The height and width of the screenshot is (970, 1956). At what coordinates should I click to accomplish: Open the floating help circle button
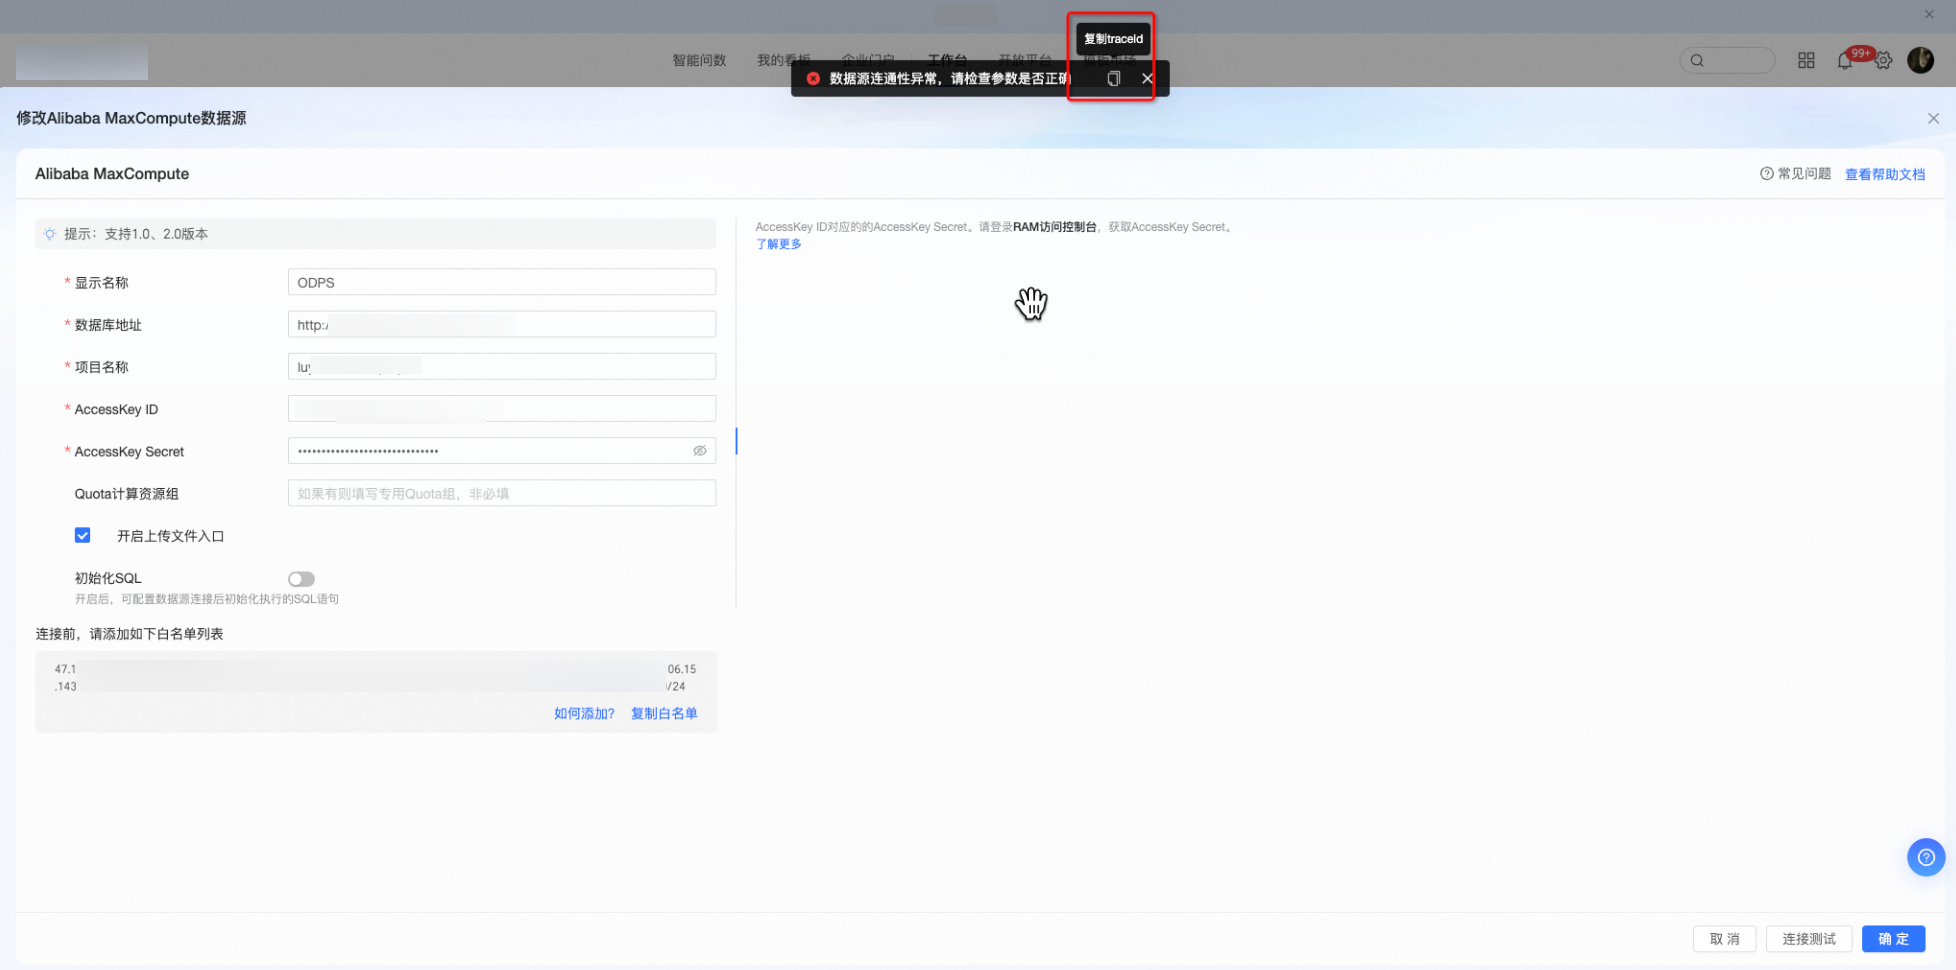pyautogui.click(x=1925, y=857)
